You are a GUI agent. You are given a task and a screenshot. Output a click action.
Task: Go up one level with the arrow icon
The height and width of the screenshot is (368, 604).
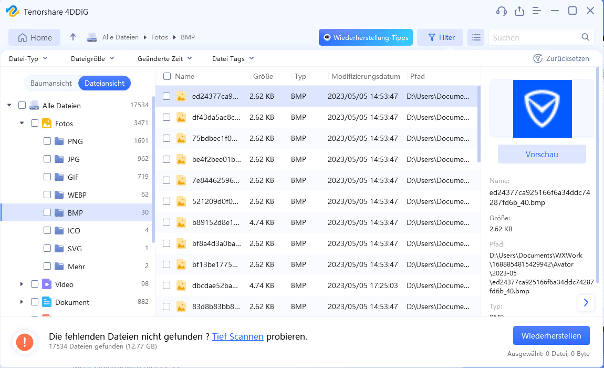pyautogui.click(x=73, y=37)
